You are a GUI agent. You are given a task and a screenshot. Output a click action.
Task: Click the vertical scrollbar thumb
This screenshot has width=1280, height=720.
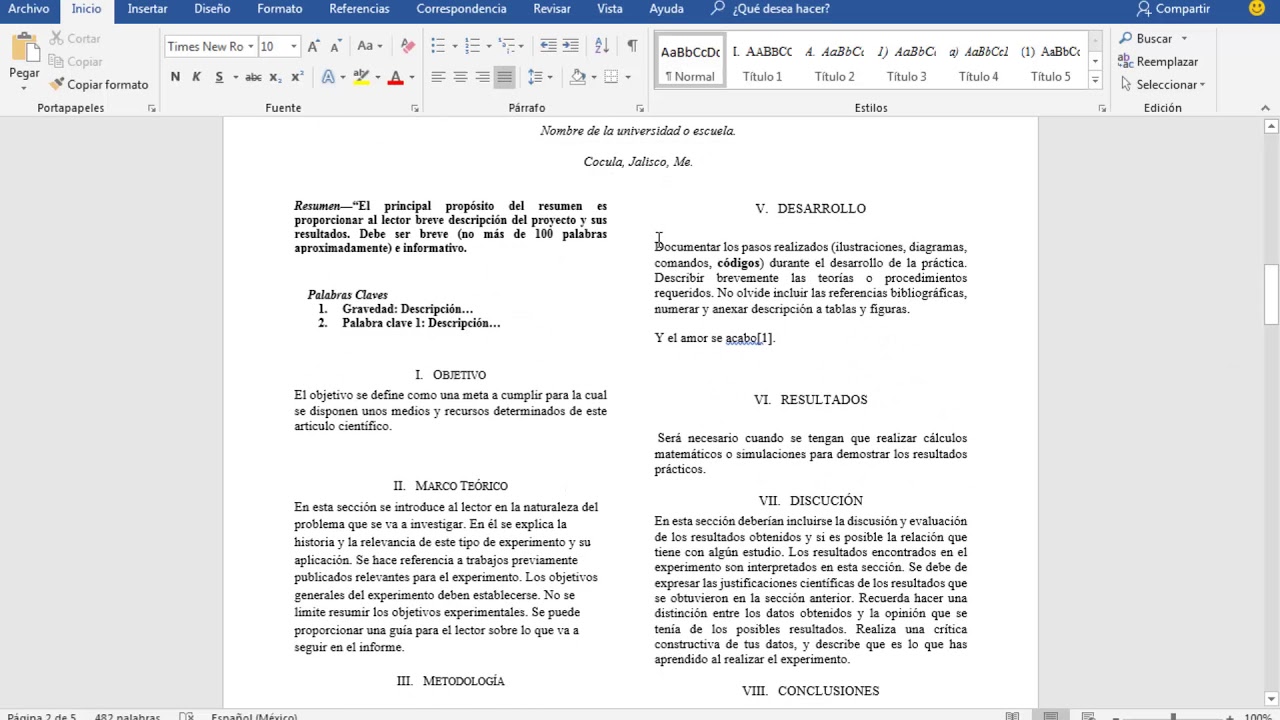(x=1271, y=295)
